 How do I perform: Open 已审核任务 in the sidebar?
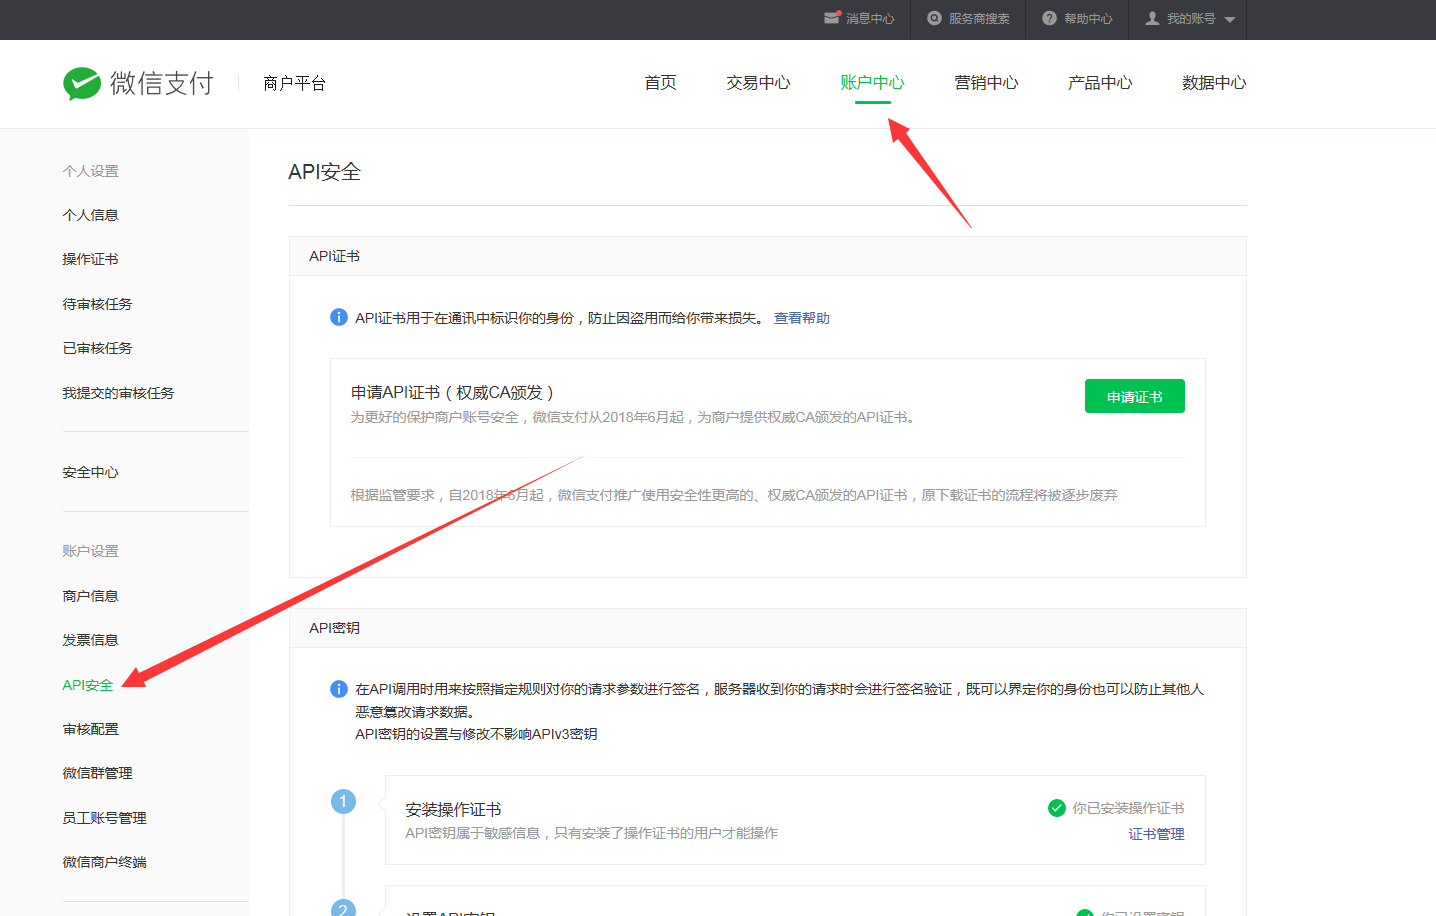(x=97, y=348)
